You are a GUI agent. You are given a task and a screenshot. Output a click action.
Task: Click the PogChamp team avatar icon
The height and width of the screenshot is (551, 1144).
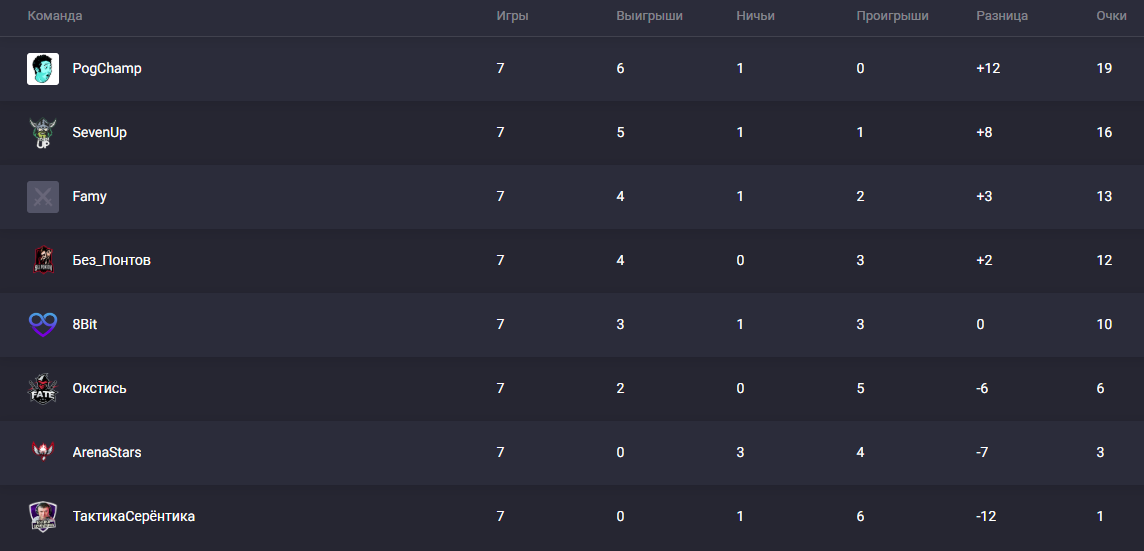43,69
